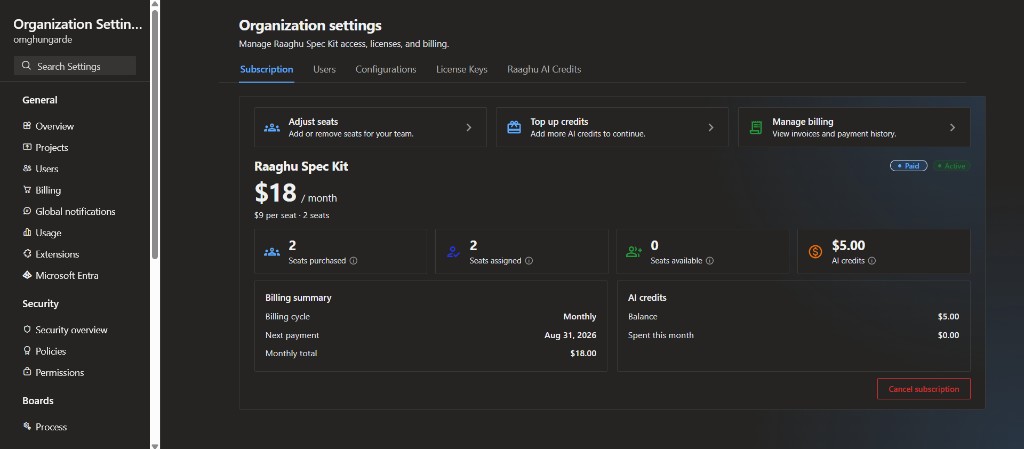Image resolution: width=1024 pixels, height=449 pixels.
Task: Open Manage billing card title
Action: pos(803,121)
